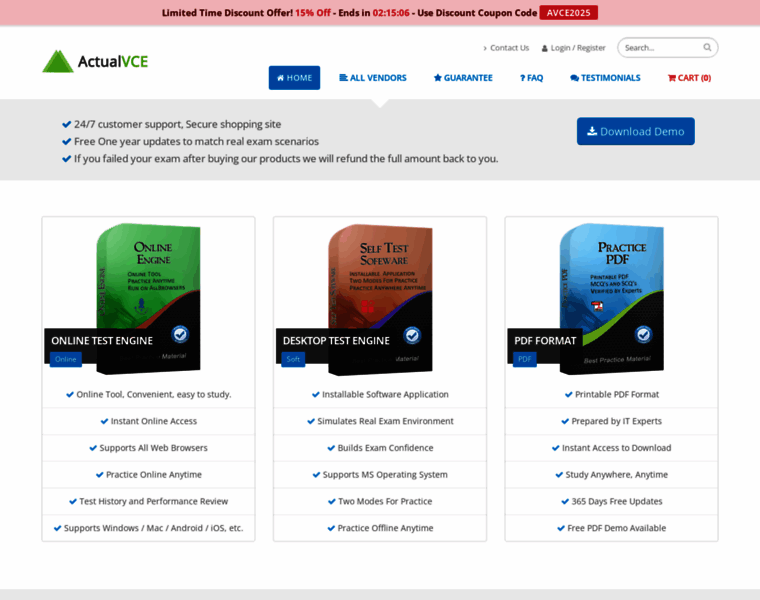Click 'Supports MS Operating System' row

click(x=380, y=474)
